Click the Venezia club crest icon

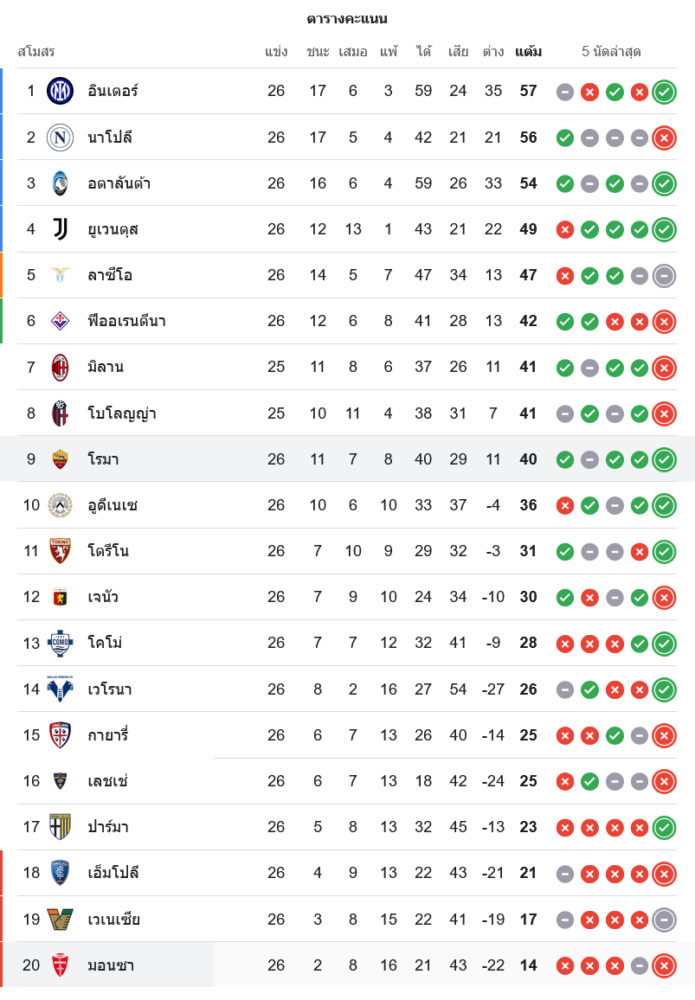[60, 919]
